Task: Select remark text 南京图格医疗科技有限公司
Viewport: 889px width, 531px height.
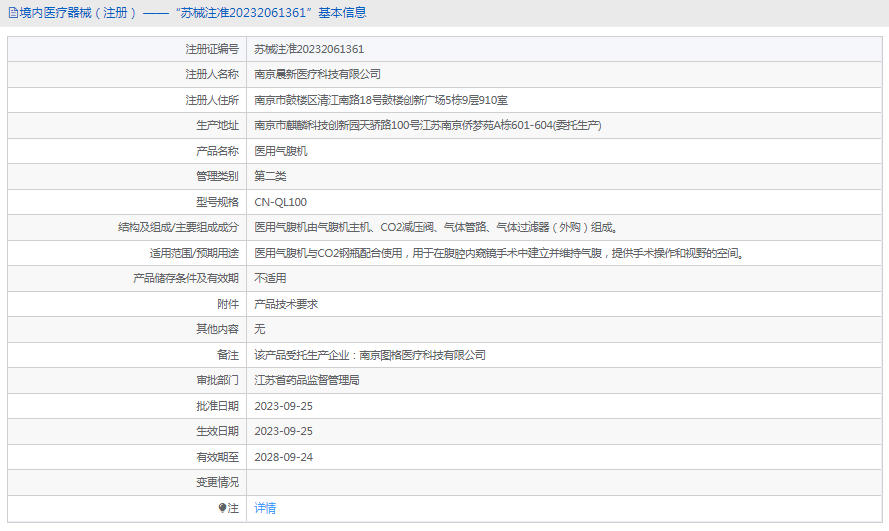Action: coord(422,355)
